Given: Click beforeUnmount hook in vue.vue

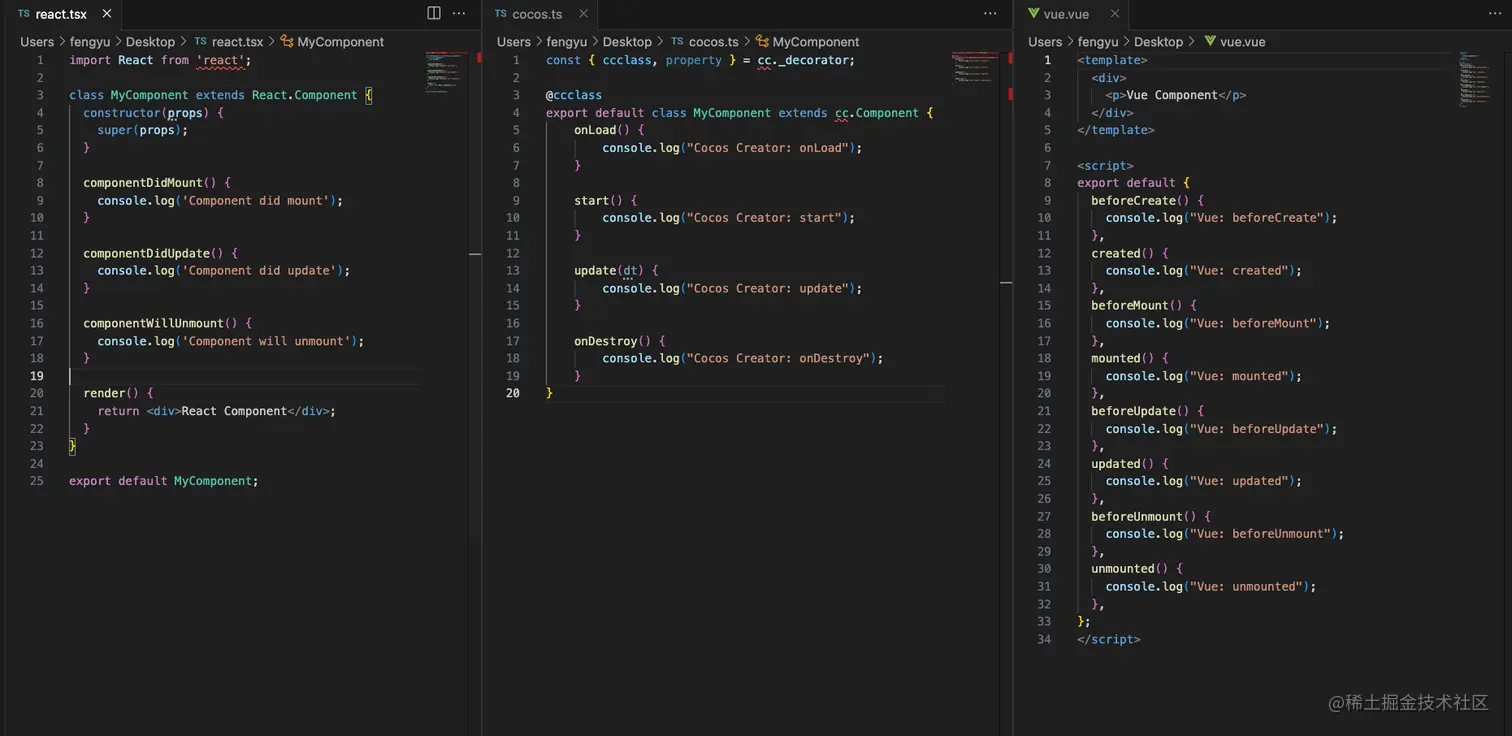Looking at the screenshot, I should [x=1137, y=516].
